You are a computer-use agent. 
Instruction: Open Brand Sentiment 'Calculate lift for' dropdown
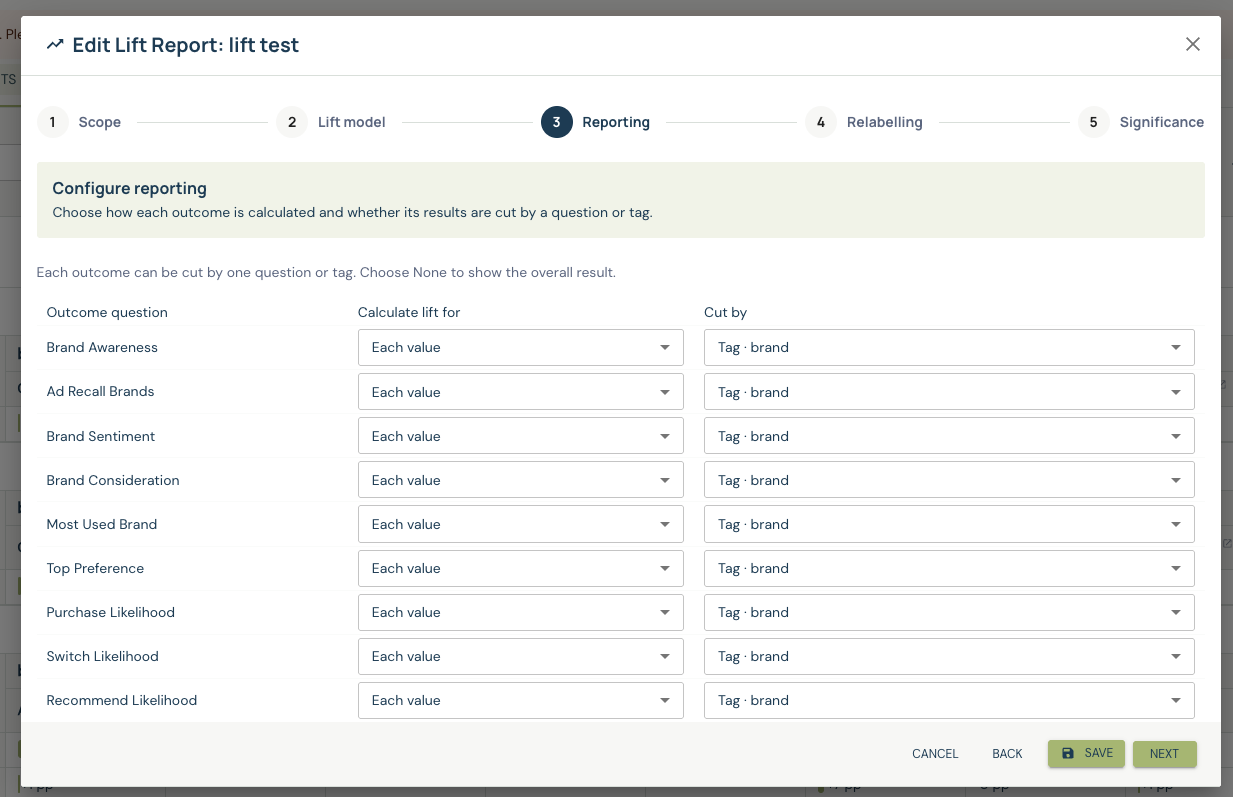(521, 436)
